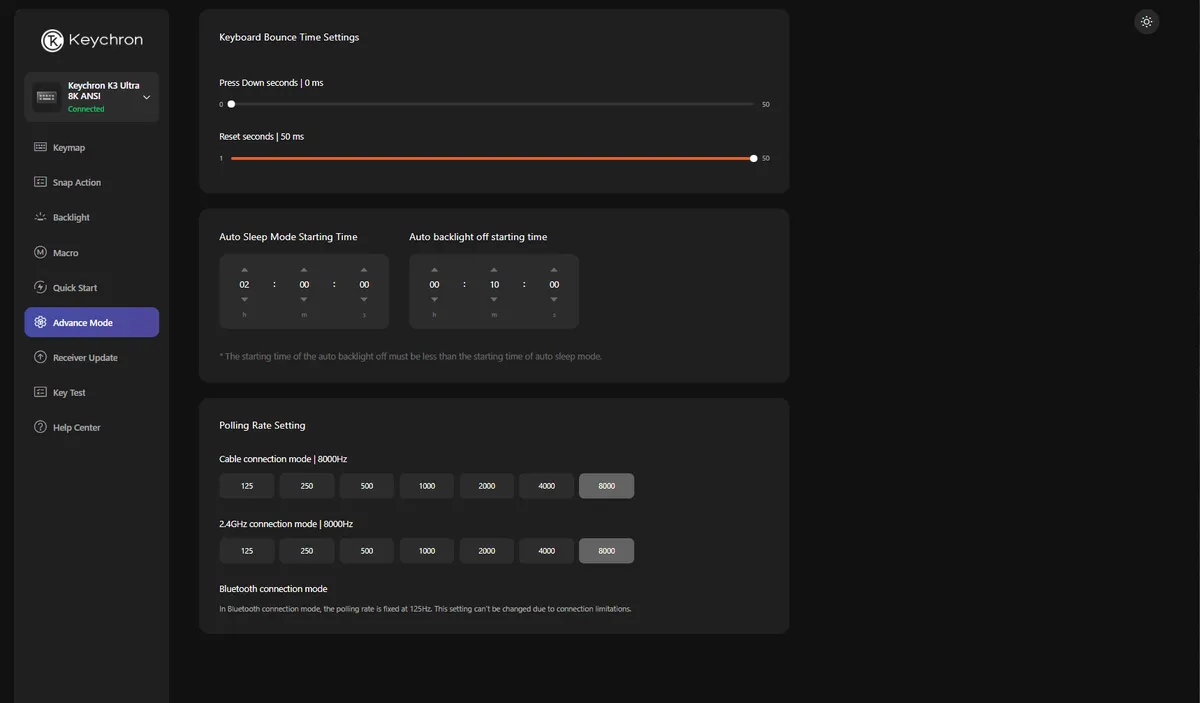Increase backlight off hours with up arrow
This screenshot has width=1200, height=703.
pos(434,270)
